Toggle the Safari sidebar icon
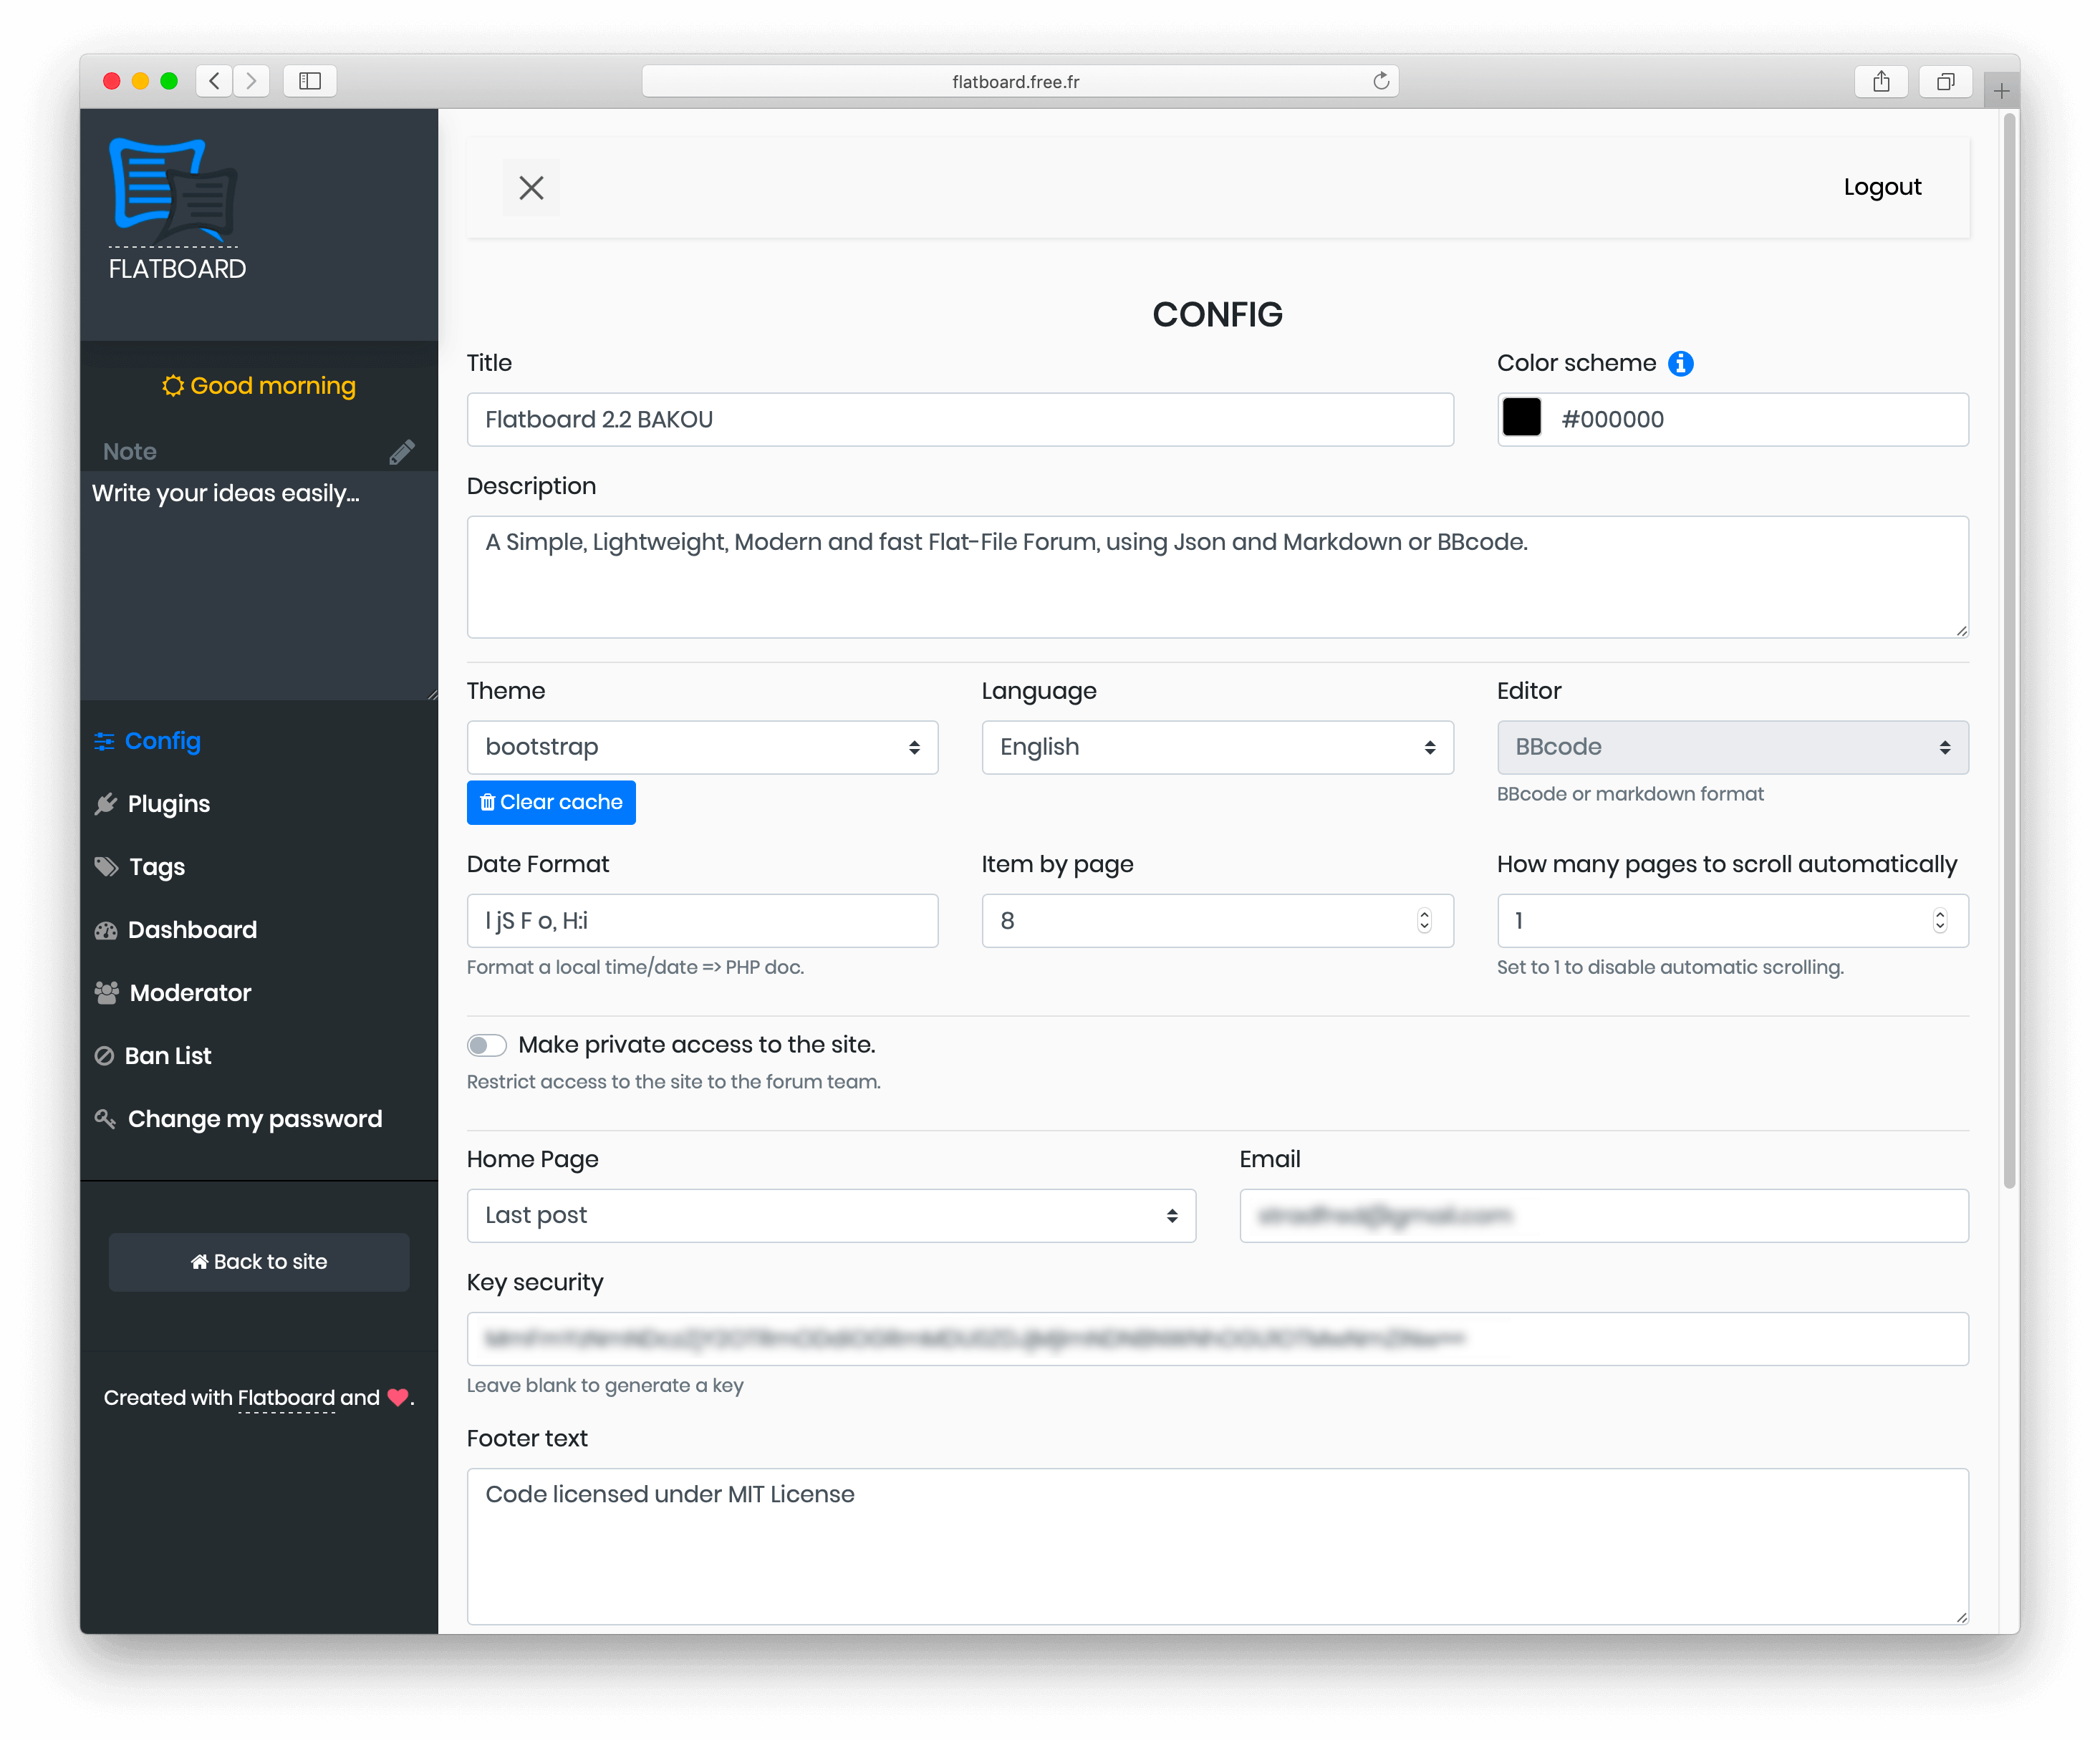This screenshot has width=2100, height=1740. [310, 82]
